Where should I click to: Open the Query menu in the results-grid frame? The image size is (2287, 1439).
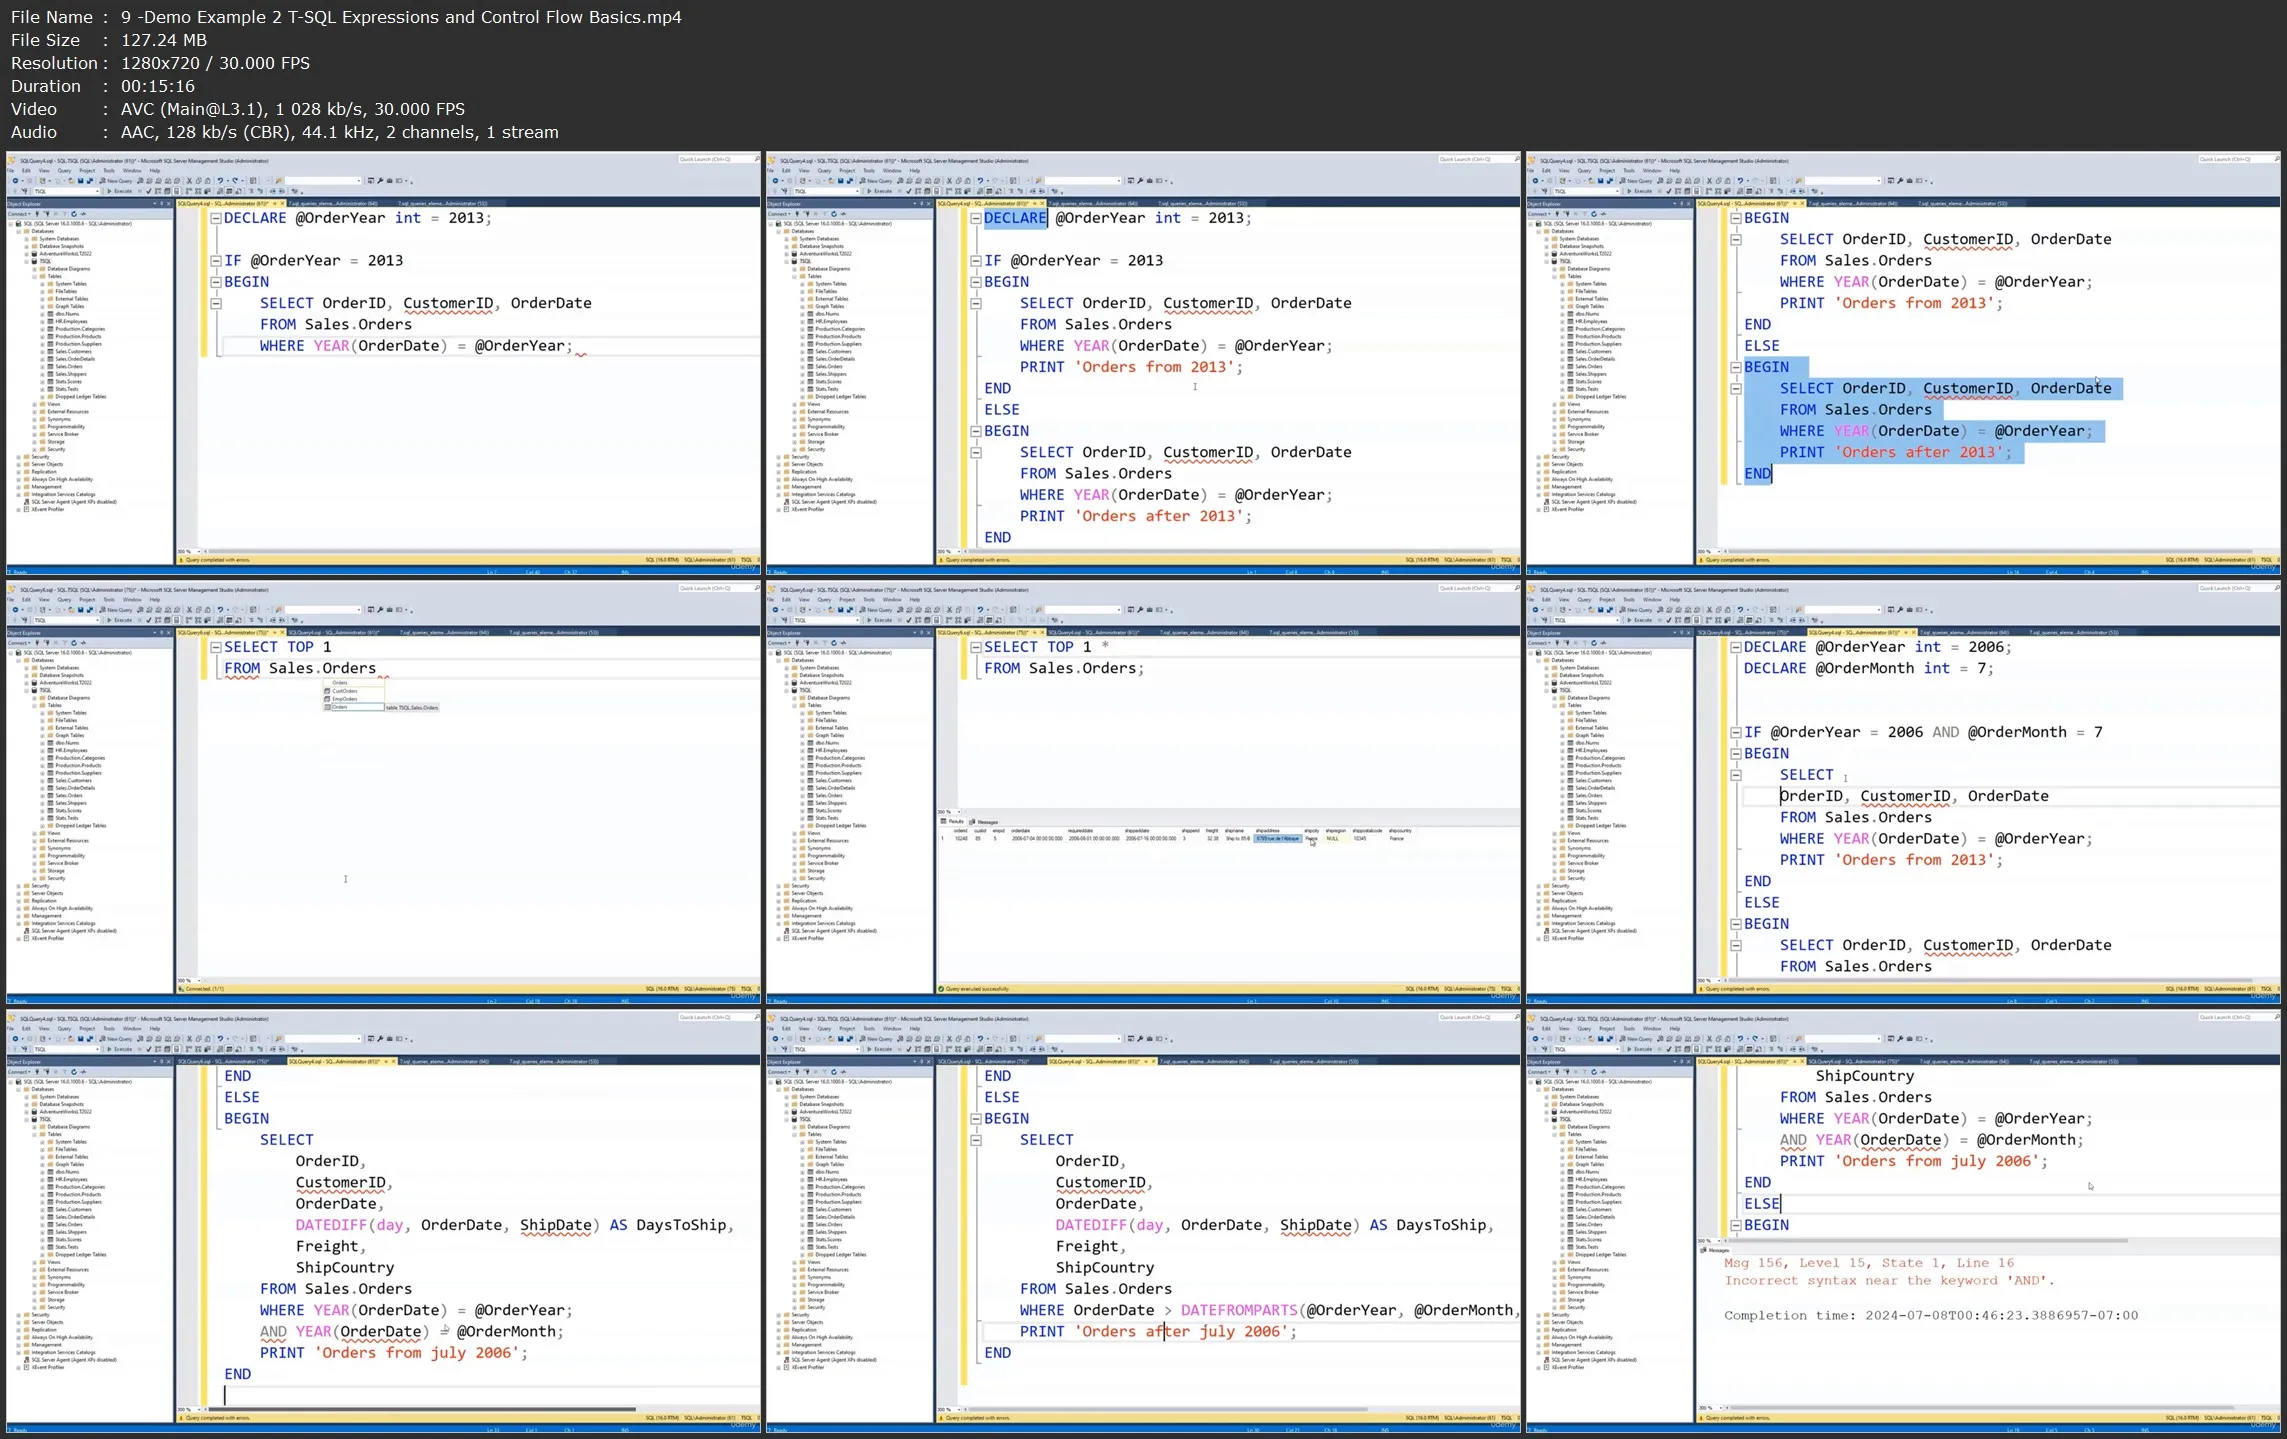(824, 600)
